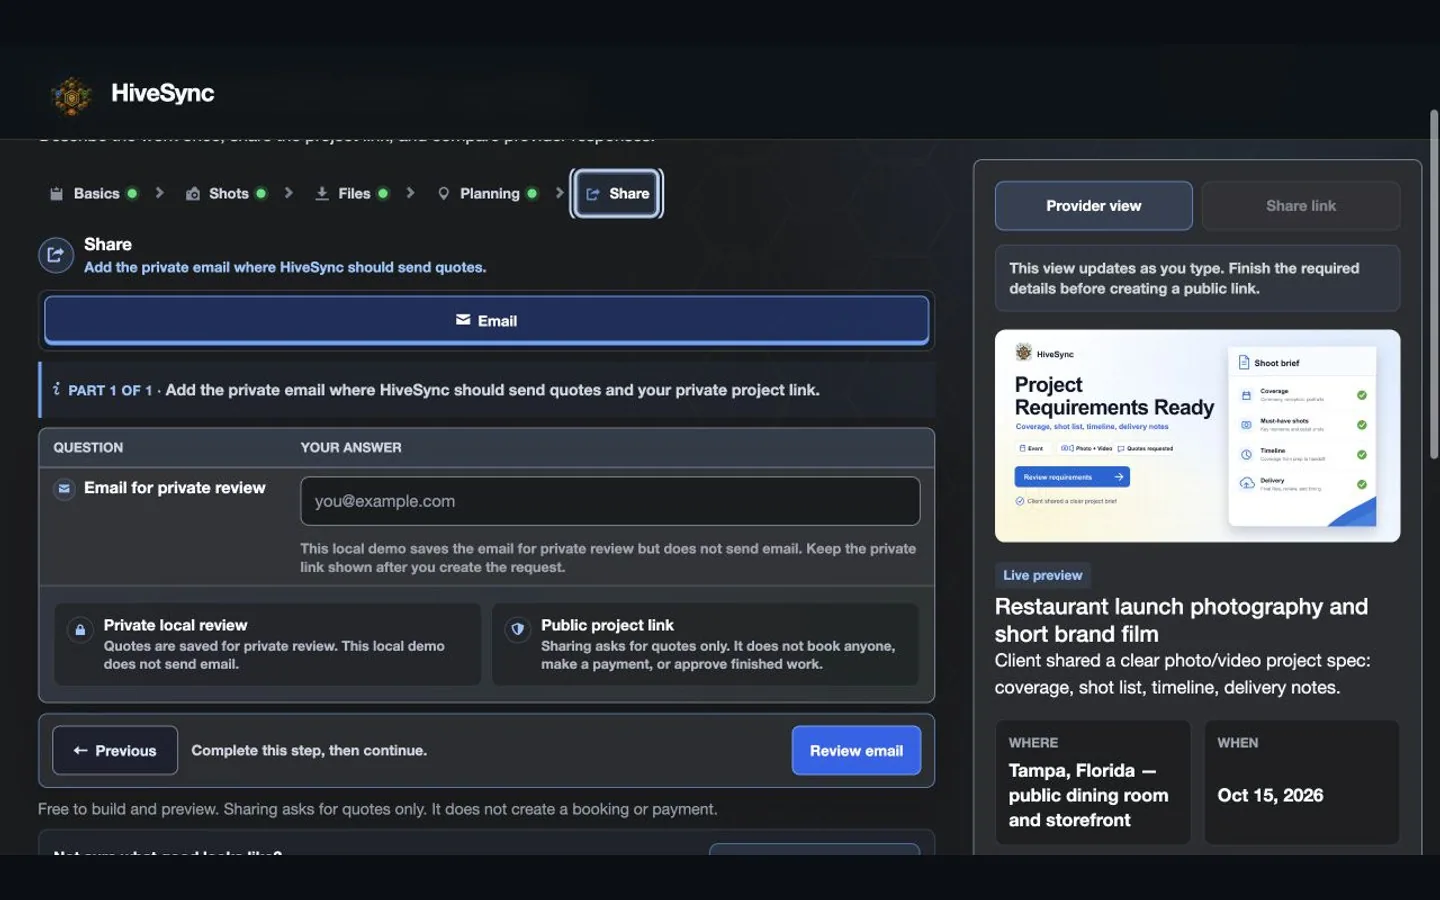Click envelope icon beside Email for private review
This screenshot has width=1440, height=900.
pyautogui.click(x=64, y=489)
